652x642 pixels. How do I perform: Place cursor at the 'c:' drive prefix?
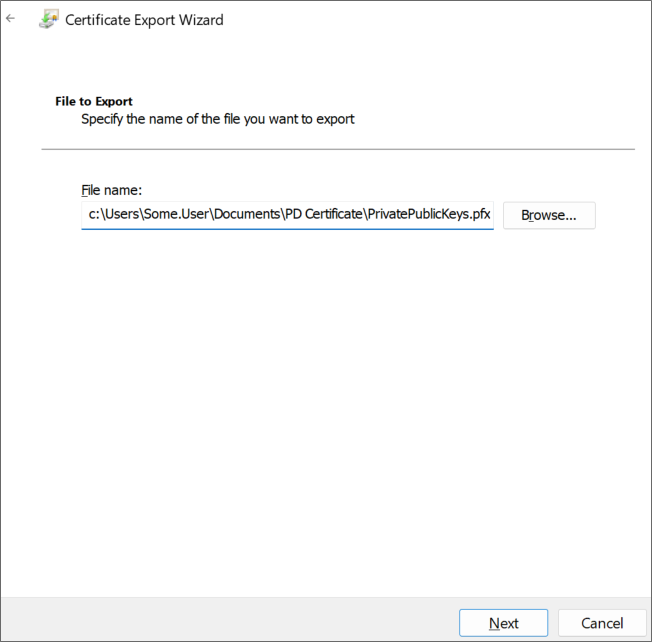pos(93,215)
